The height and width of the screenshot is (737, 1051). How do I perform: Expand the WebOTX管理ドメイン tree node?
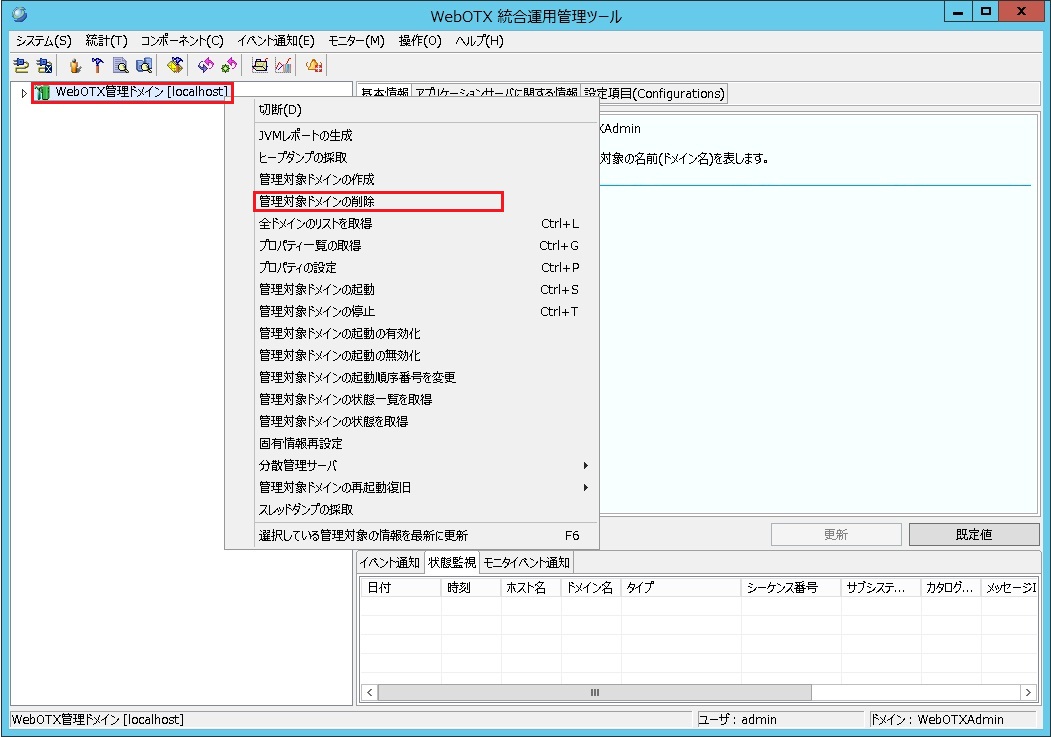[22, 92]
